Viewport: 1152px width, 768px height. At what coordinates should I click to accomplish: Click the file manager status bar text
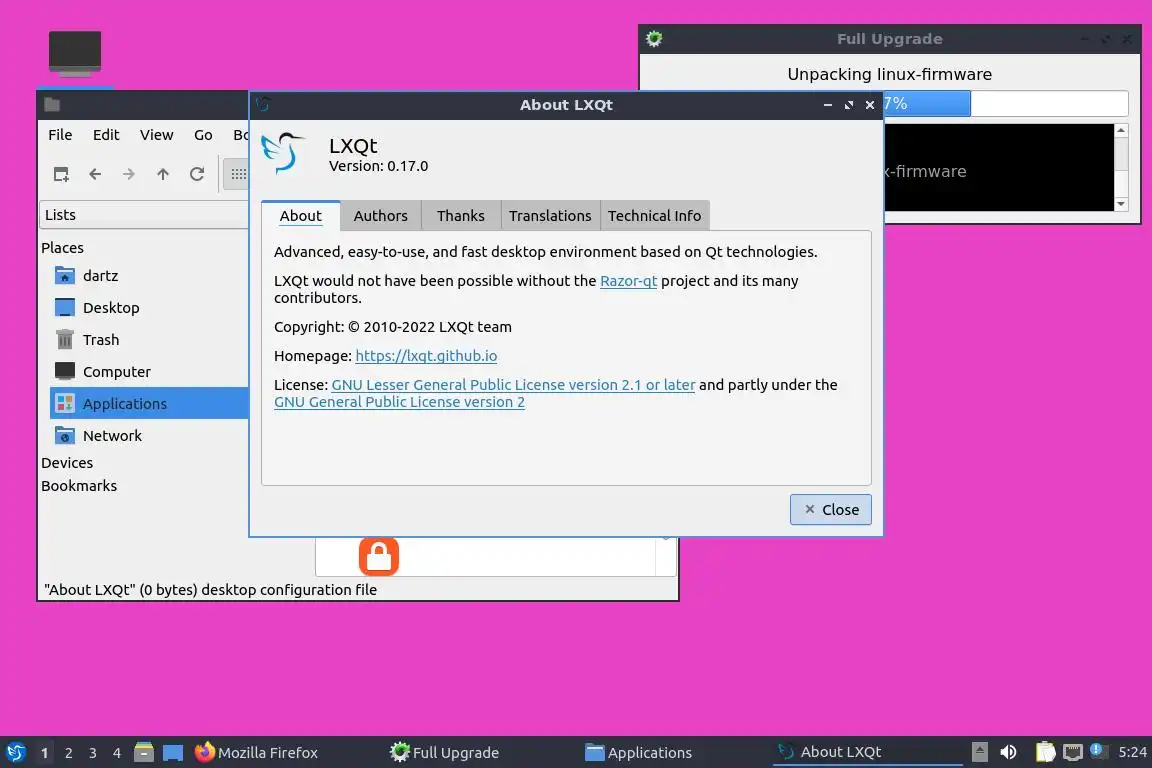tap(210, 589)
